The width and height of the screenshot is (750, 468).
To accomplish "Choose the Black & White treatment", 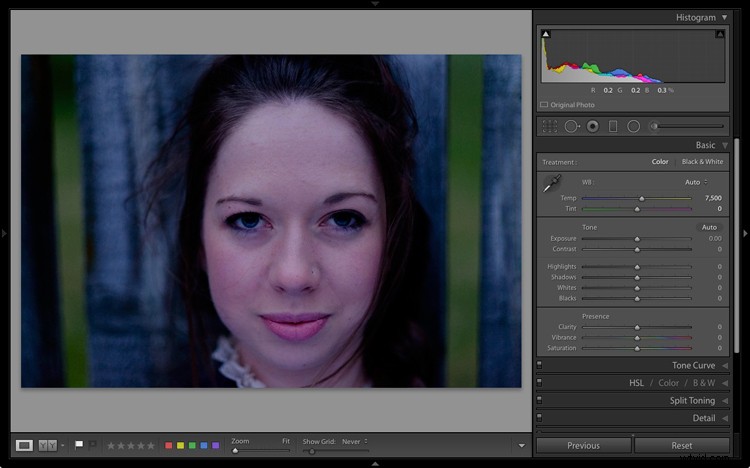I will 702,162.
